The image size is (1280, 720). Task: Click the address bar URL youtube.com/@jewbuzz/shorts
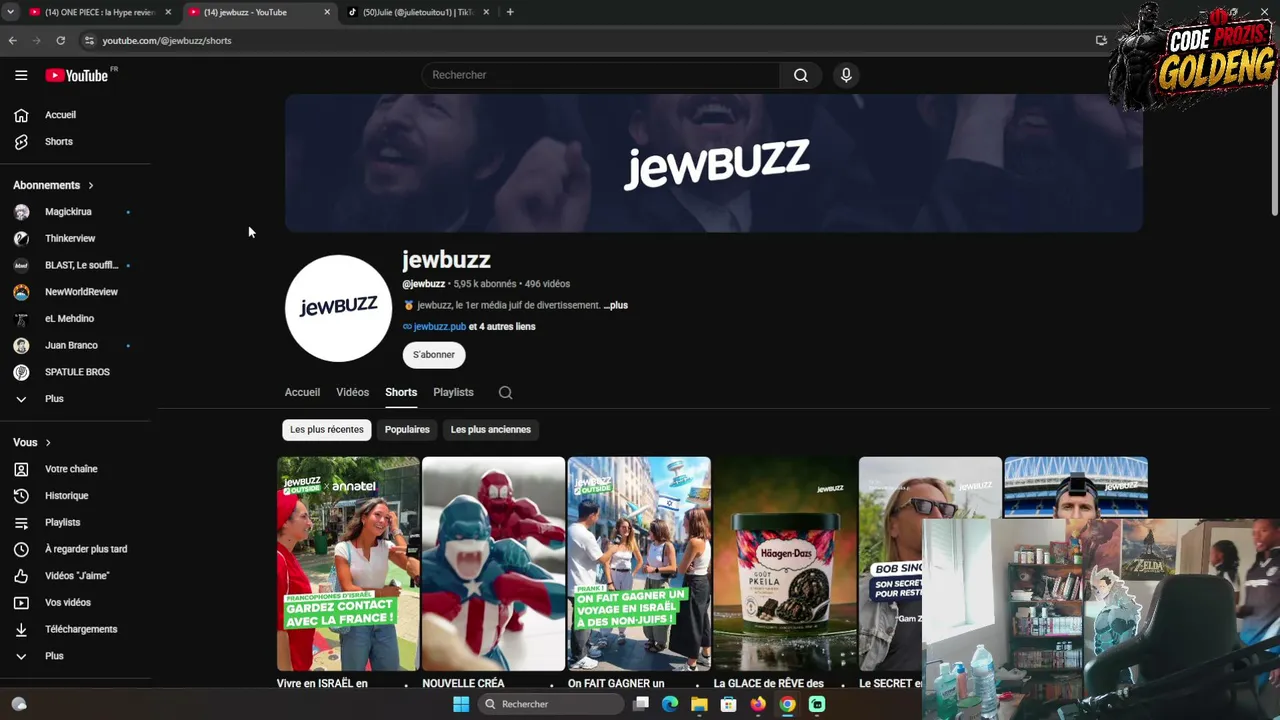(167, 40)
